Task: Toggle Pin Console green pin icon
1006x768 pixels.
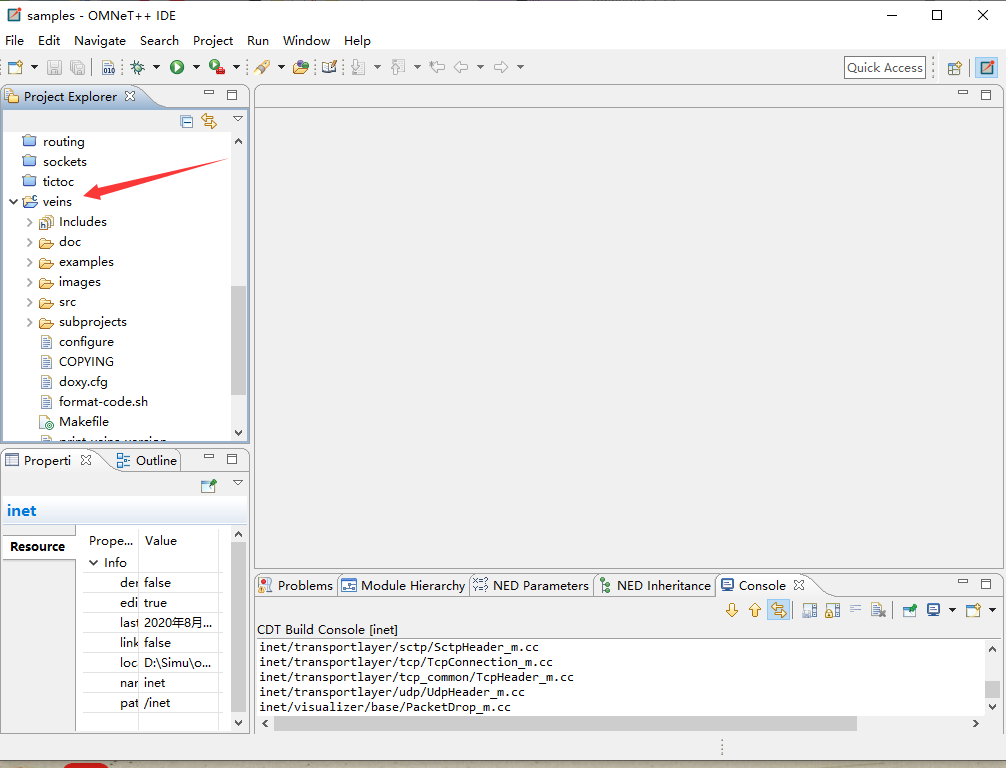Action: 910,610
